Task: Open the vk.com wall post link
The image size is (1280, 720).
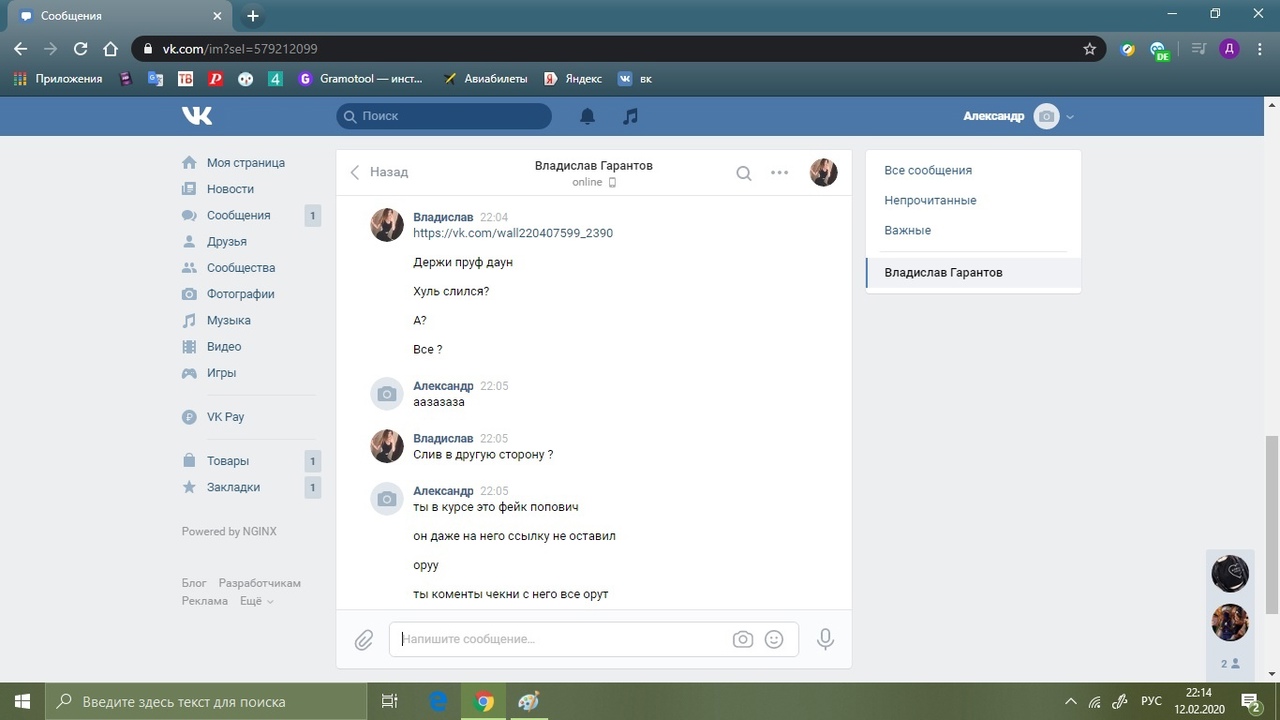Action: coord(513,233)
